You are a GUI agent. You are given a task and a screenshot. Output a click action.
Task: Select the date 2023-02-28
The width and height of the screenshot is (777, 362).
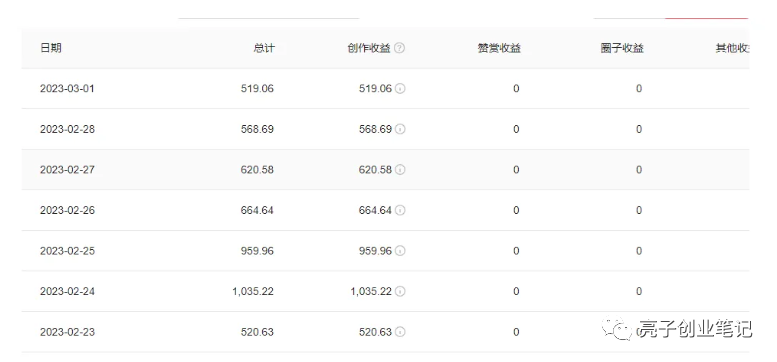point(67,129)
